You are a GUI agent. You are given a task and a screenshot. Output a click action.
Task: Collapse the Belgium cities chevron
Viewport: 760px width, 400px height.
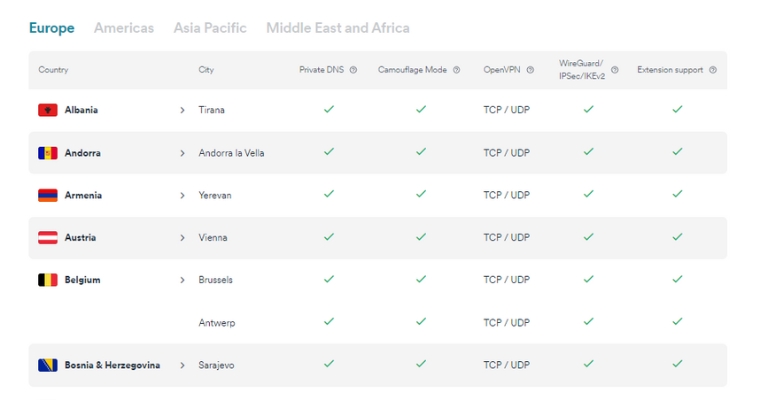182,280
